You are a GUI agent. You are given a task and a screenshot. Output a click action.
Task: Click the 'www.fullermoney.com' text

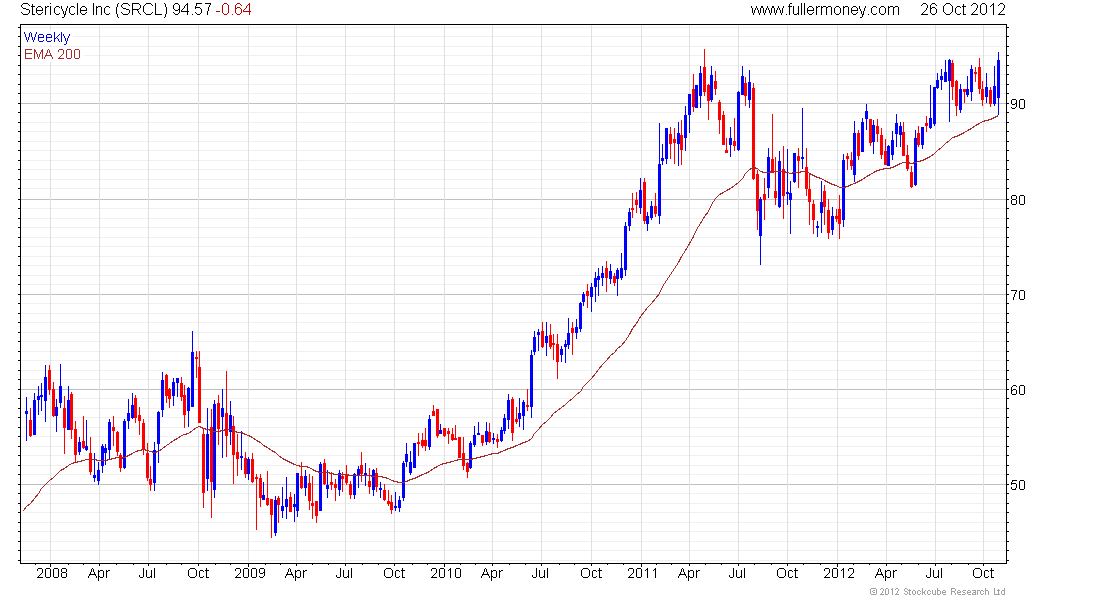(825, 10)
